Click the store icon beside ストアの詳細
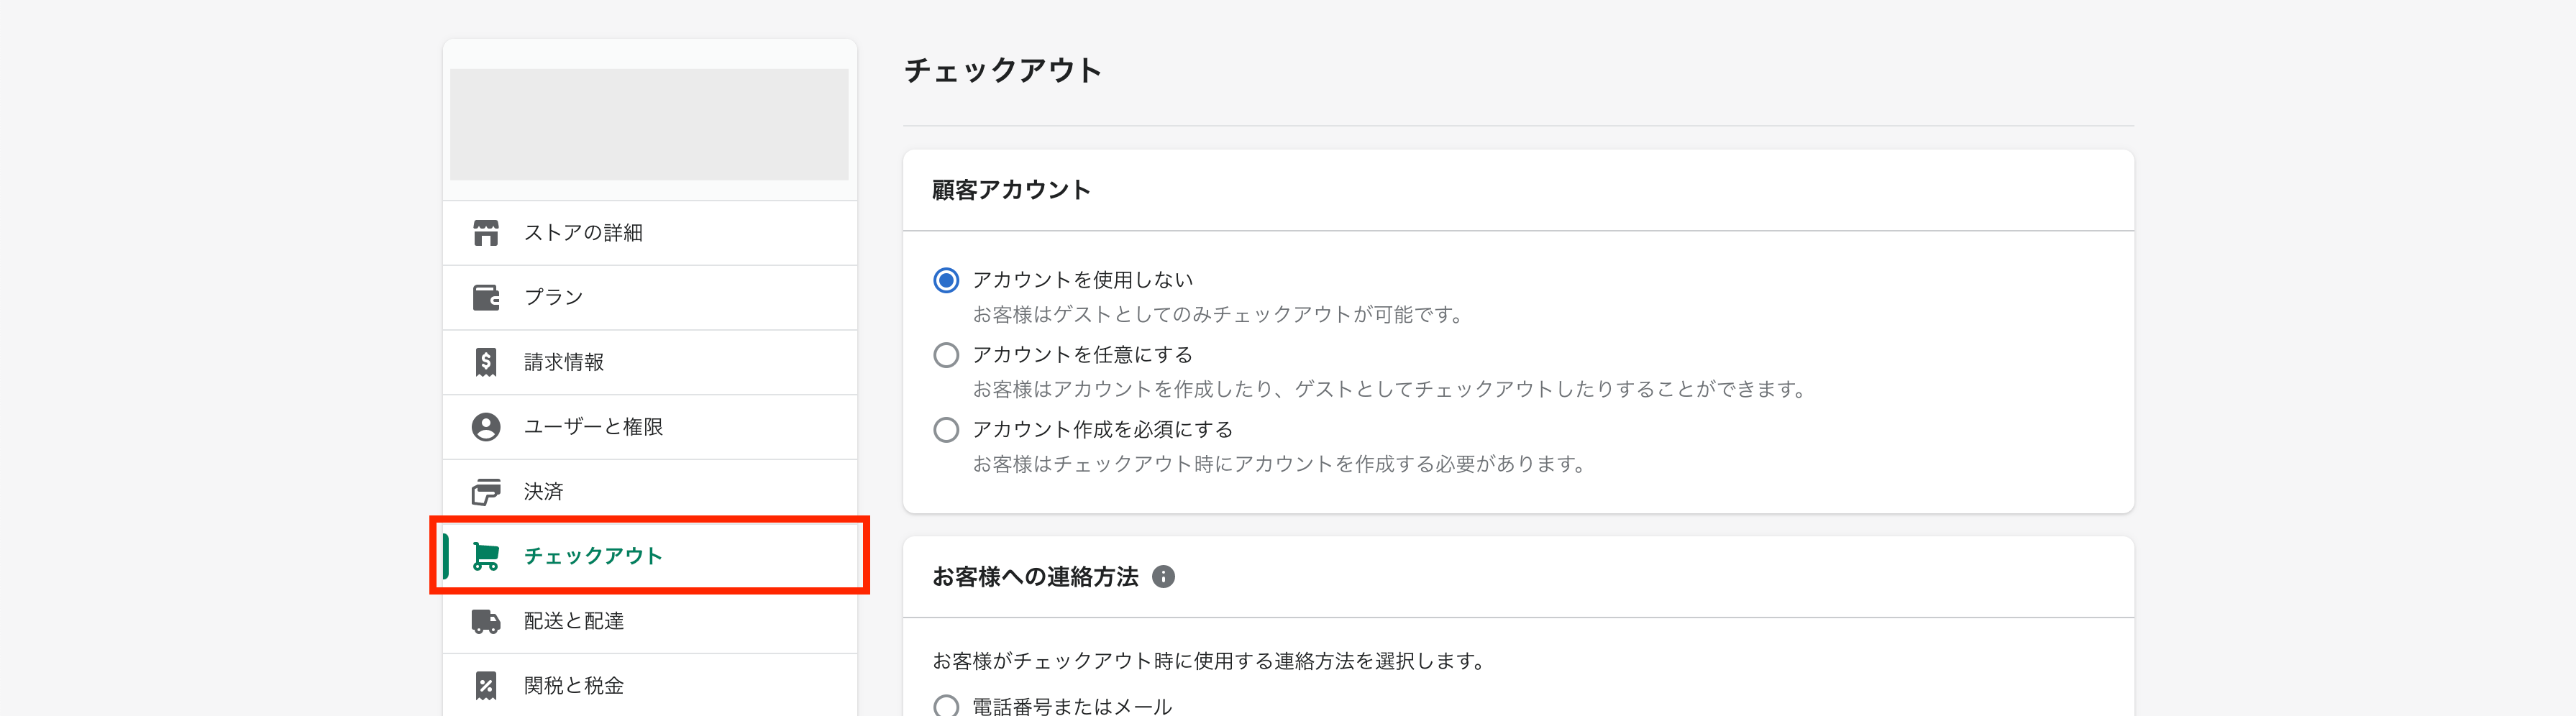This screenshot has height=716, width=2576. (x=486, y=233)
